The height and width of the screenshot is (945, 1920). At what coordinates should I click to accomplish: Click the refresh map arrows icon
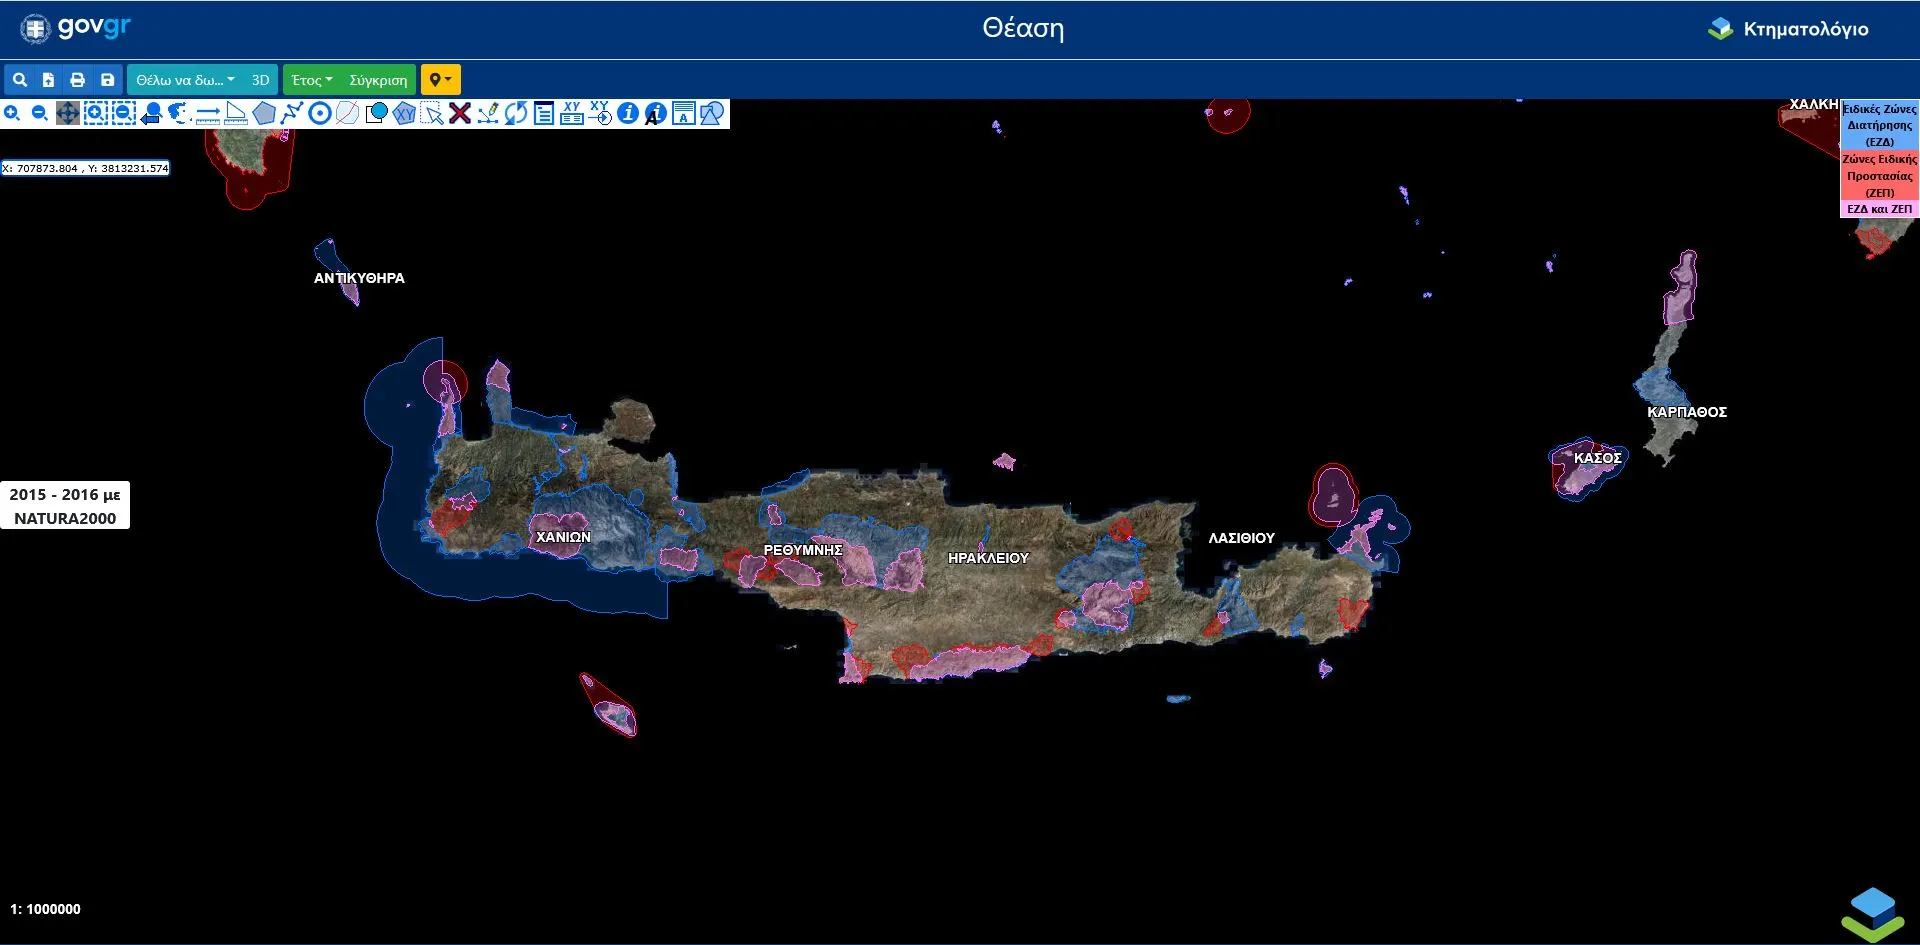pyautogui.click(x=516, y=114)
